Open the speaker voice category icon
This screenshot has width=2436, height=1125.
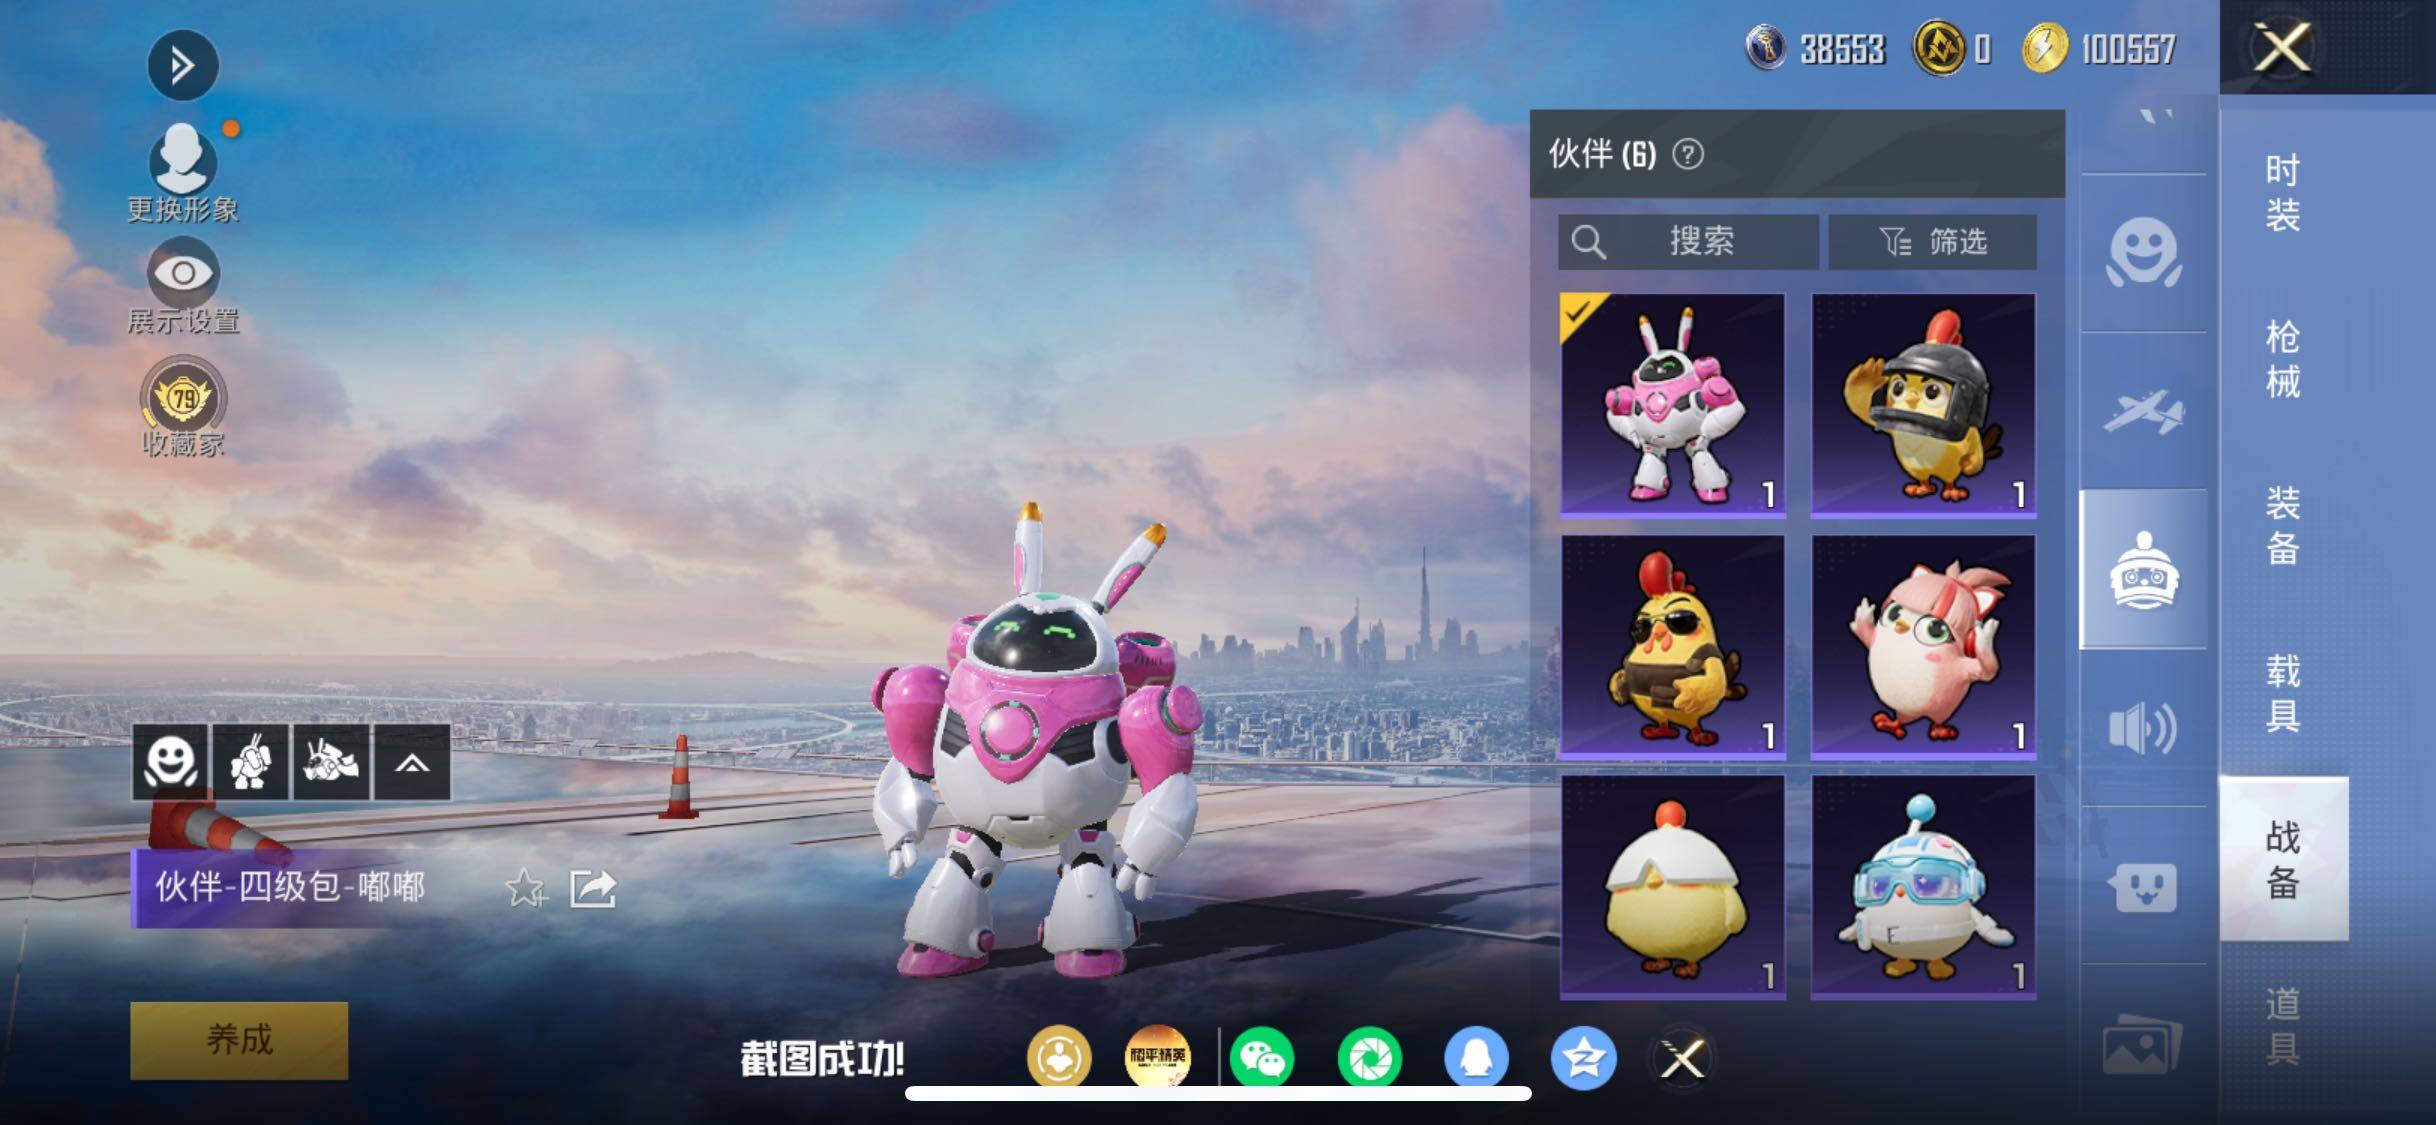tap(2143, 728)
